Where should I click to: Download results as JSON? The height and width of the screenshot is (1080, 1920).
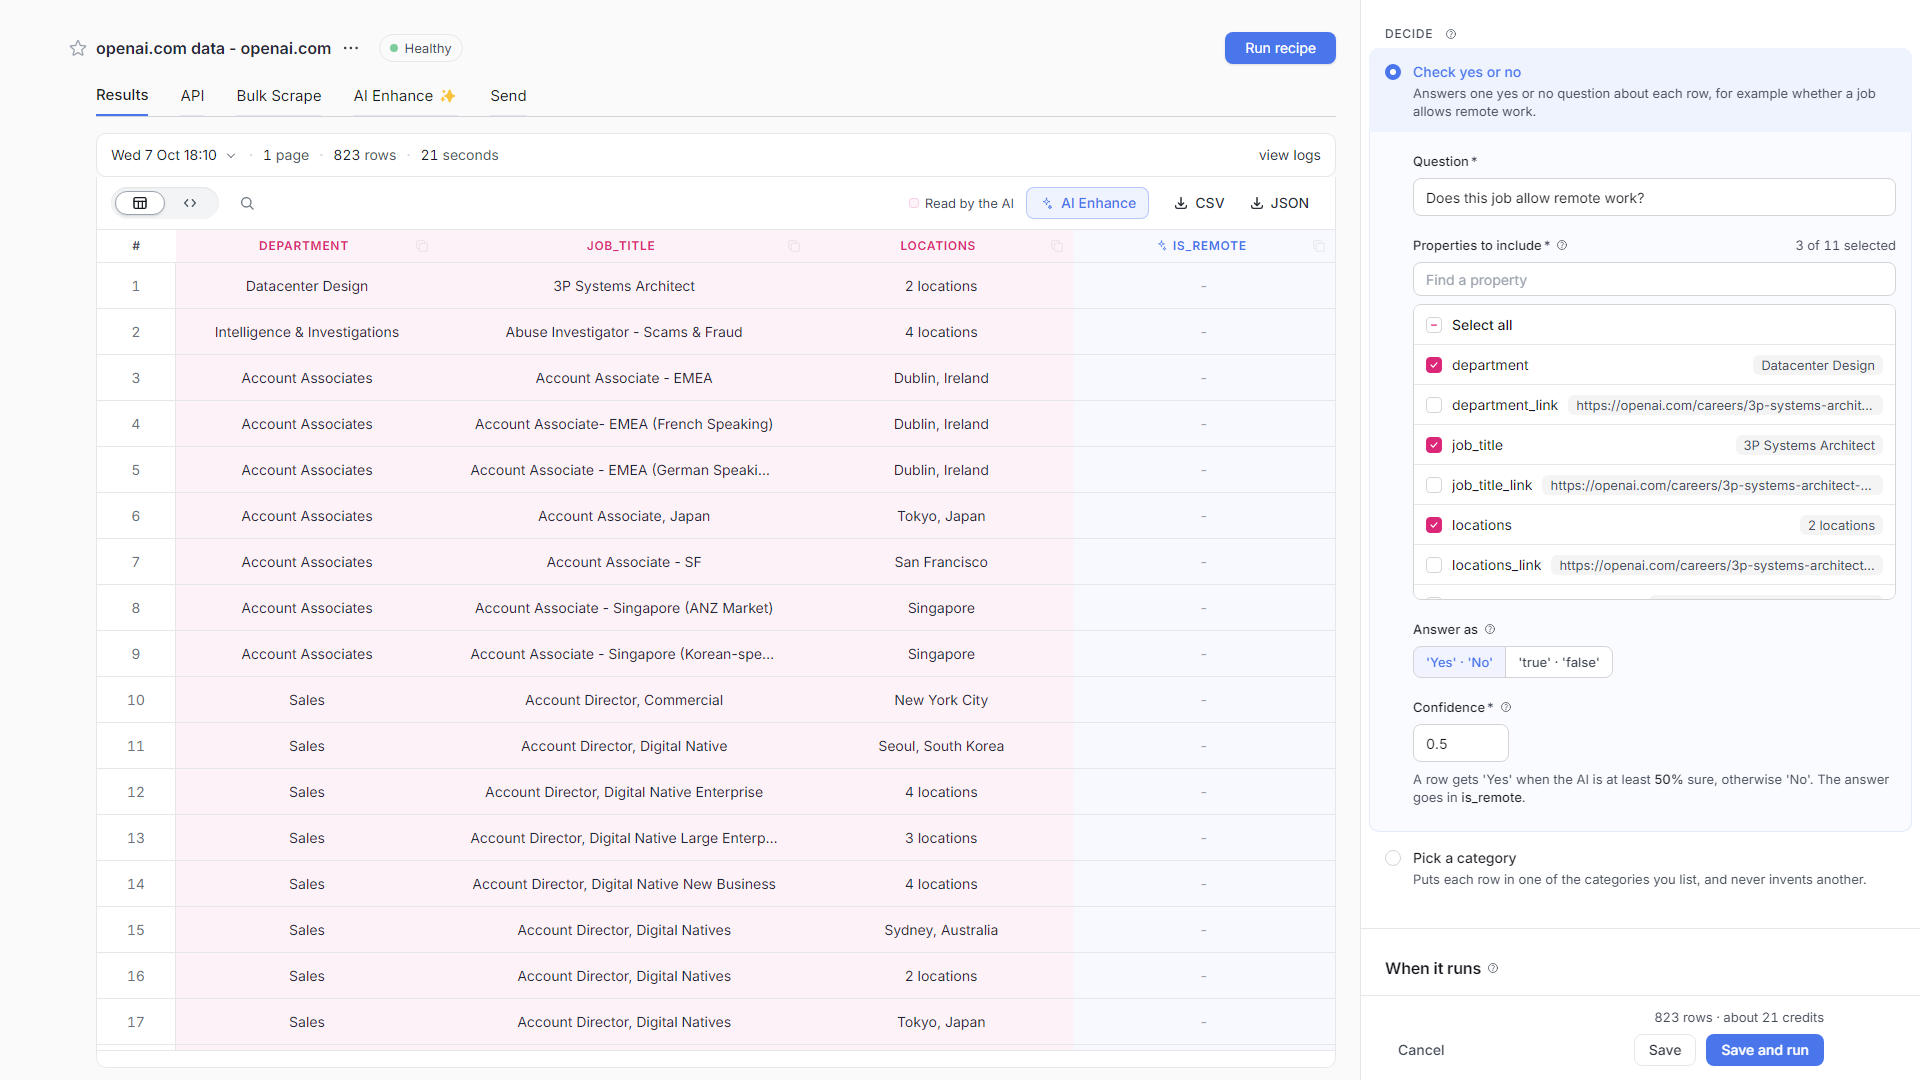(x=1279, y=203)
